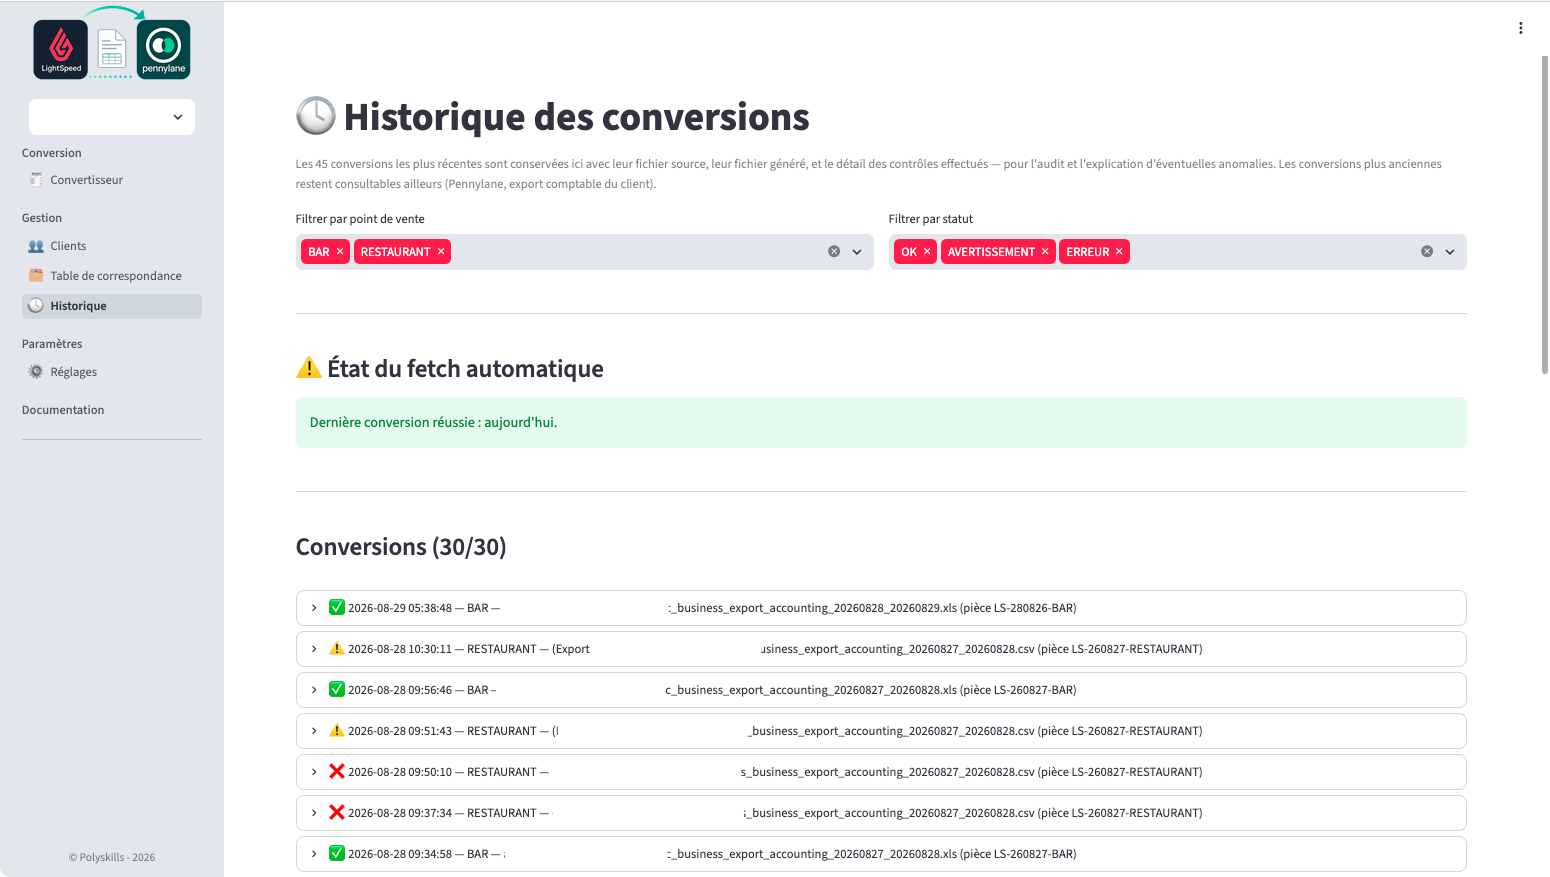Click the 'Filtrer par point de vente' label
The height and width of the screenshot is (877, 1550).
pyautogui.click(x=360, y=219)
